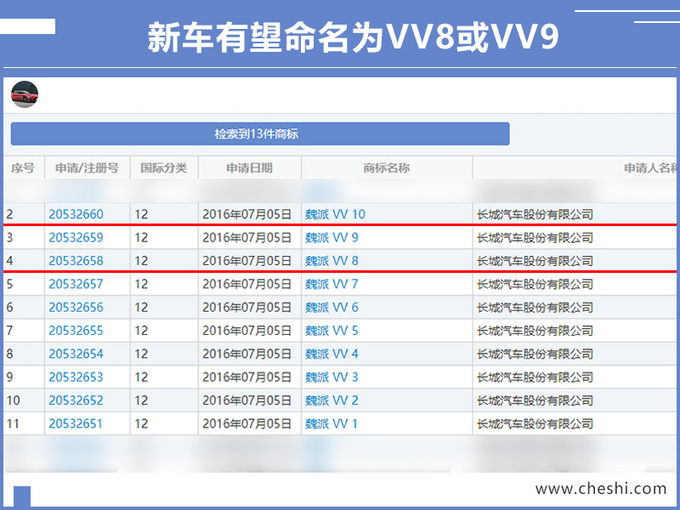680x510 pixels.
Task: Click serial number 9 in the 序号 column
Action: point(10,377)
